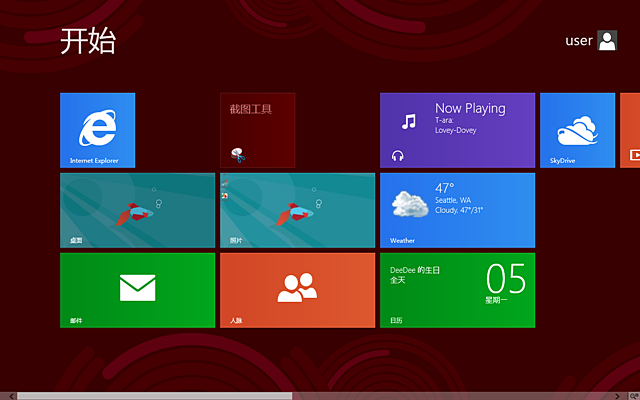The width and height of the screenshot is (640, 400).
Task: Click the cloud icon on Weather tile
Action: (x=410, y=204)
